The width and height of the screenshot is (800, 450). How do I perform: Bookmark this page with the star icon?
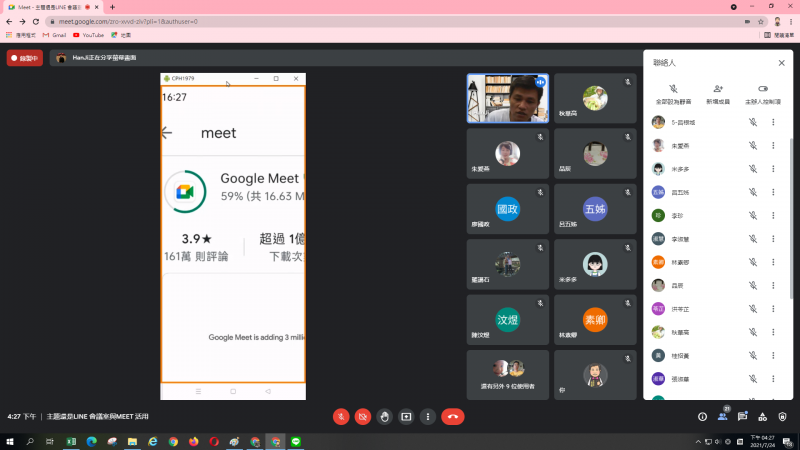click(761, 21)
